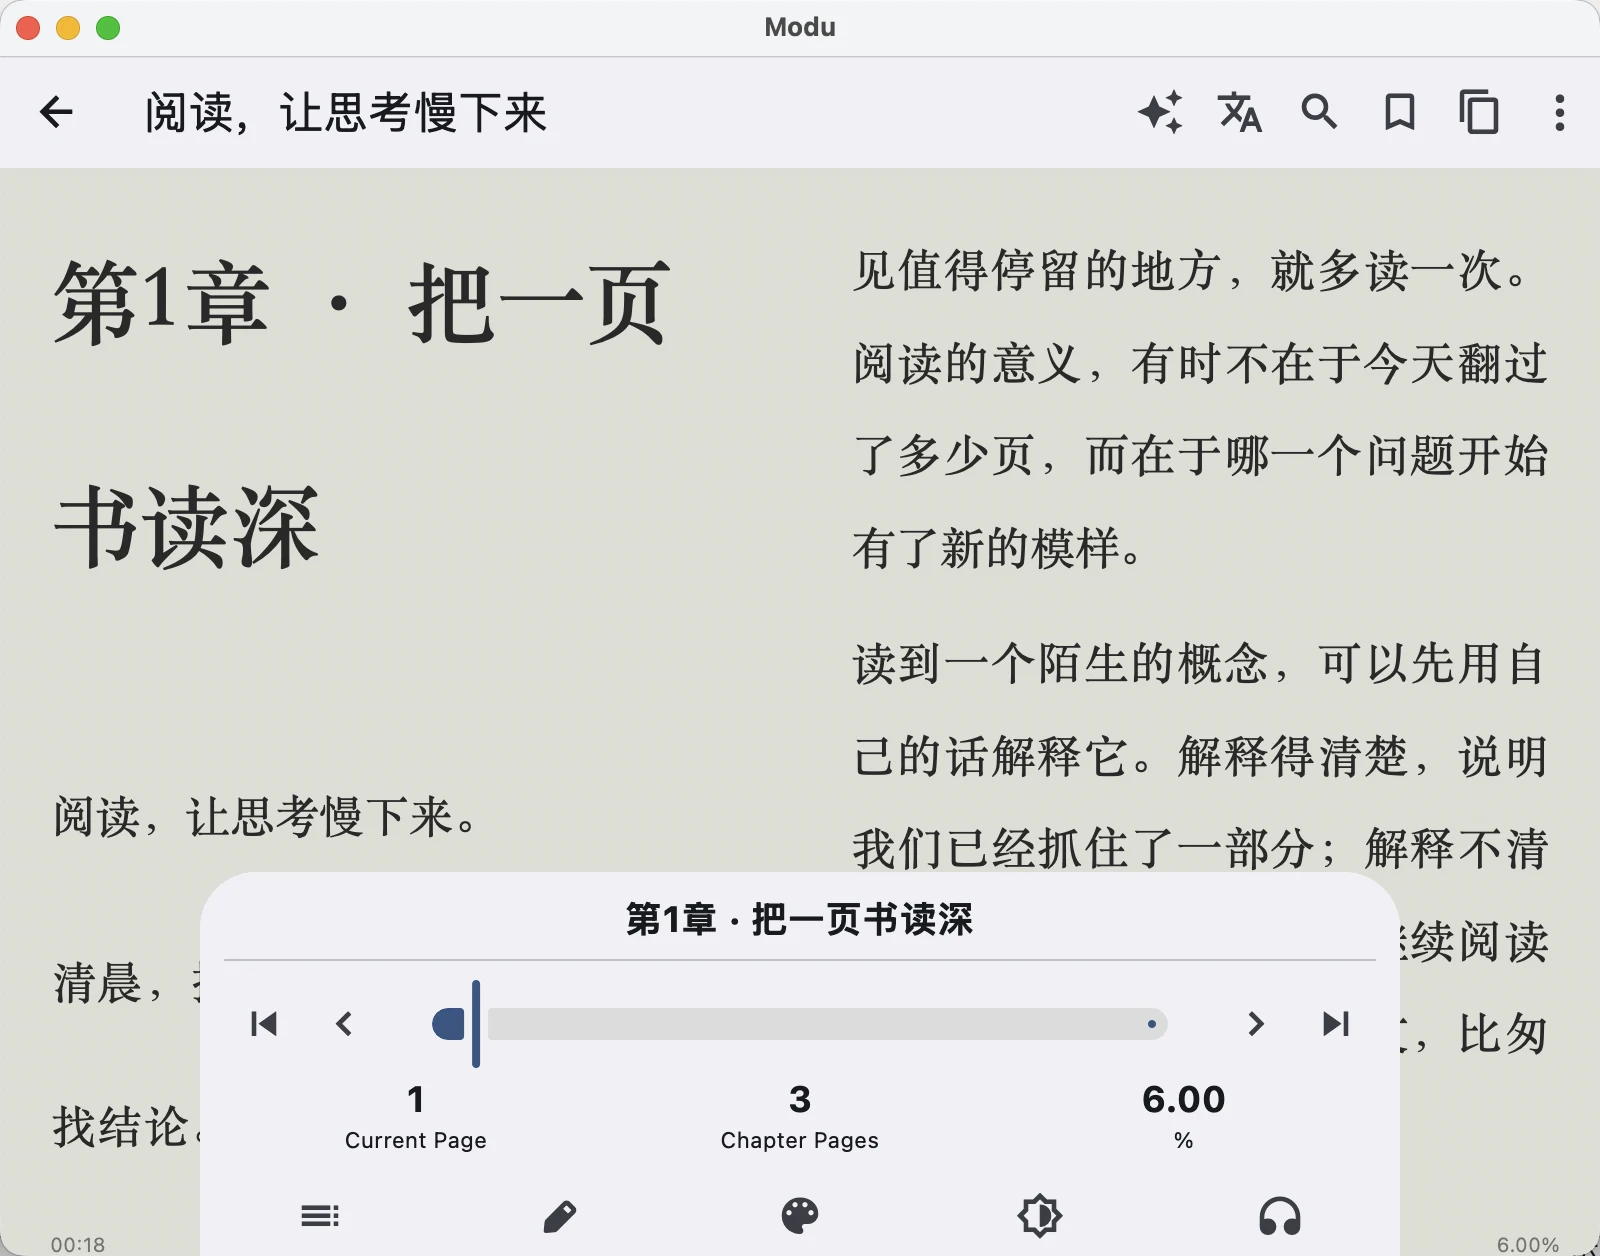Click the 6.00 percent value

coord(1184,1100)
